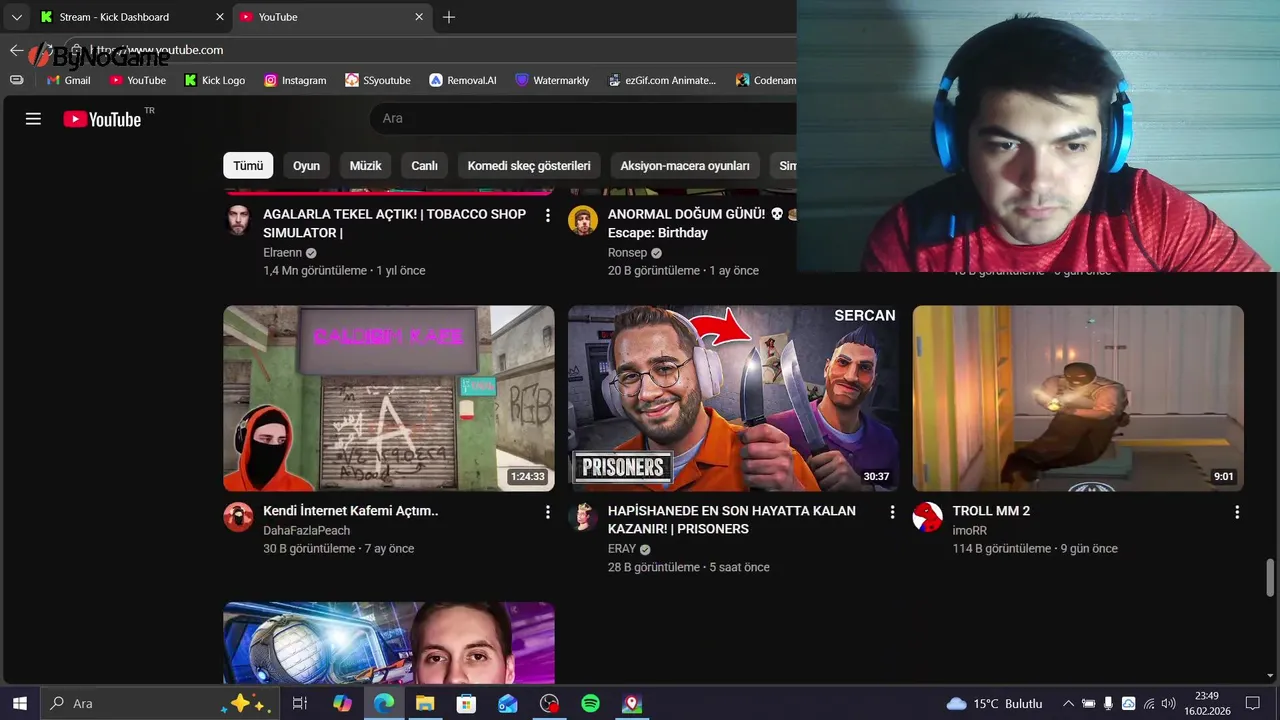1280x720 pixels.
Task: Open the volume icon in system tray
Action: [x=1168, y=704]
